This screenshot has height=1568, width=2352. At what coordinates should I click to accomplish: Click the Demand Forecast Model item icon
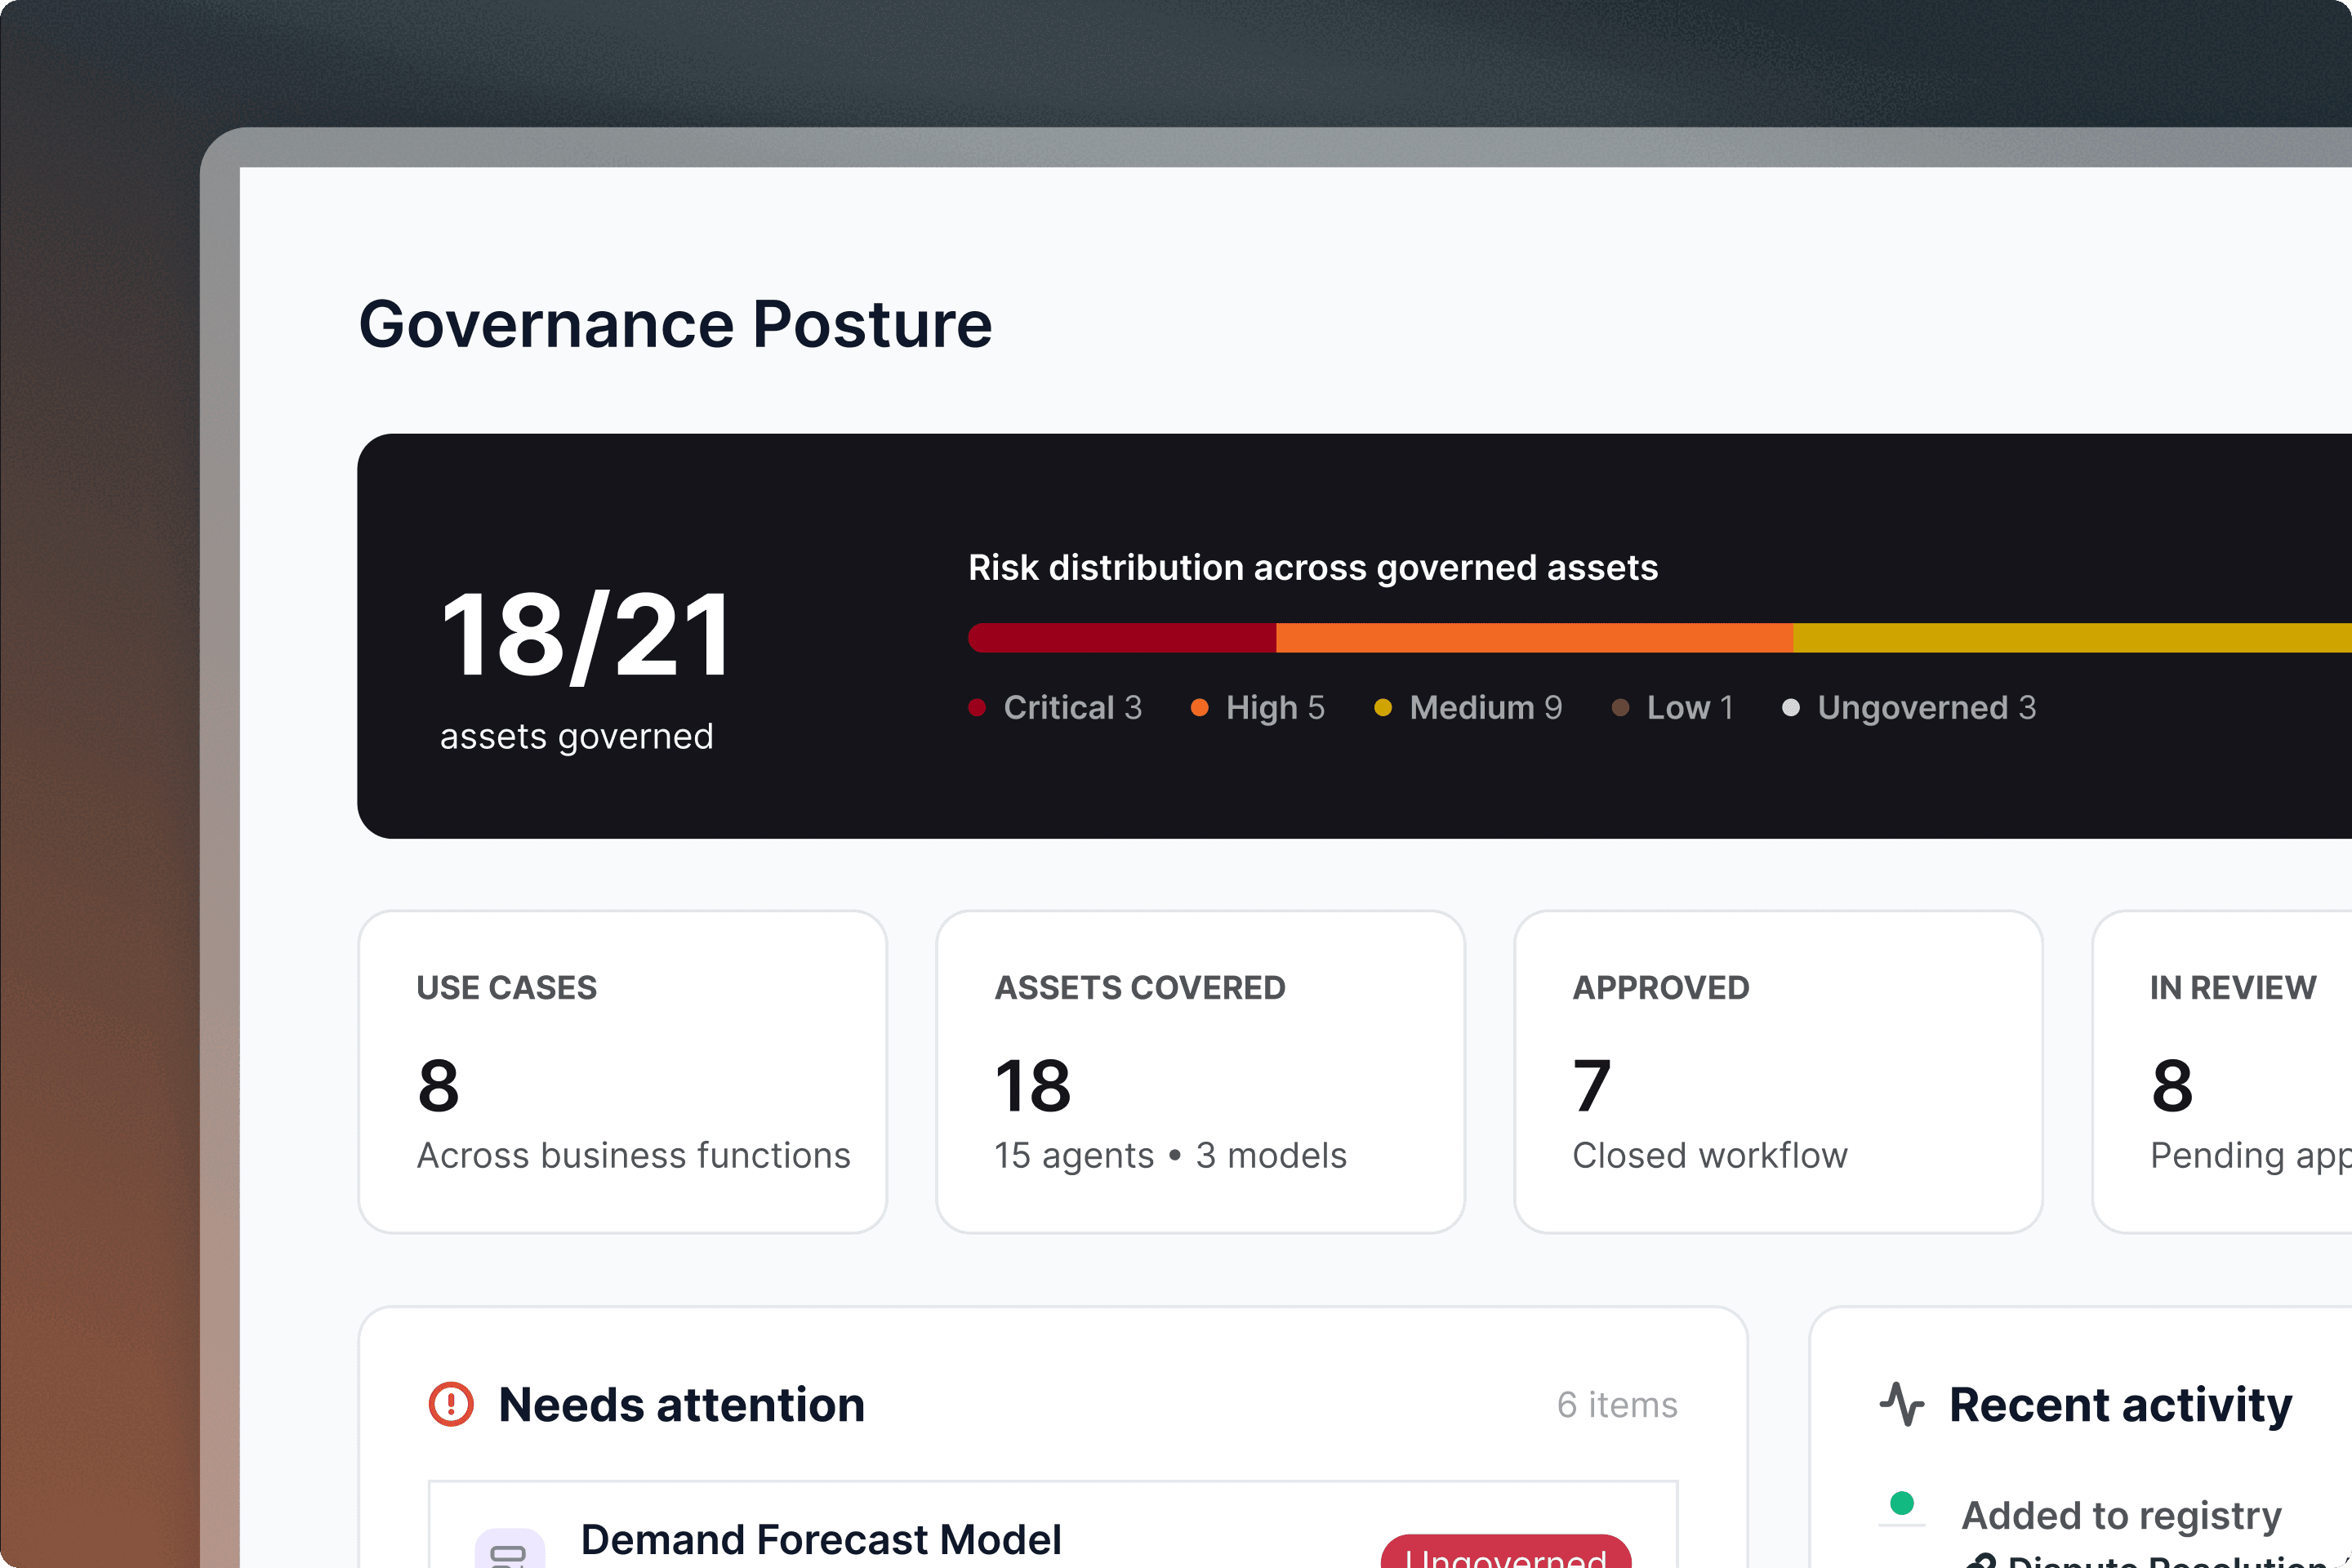(x=510, y=1548)
